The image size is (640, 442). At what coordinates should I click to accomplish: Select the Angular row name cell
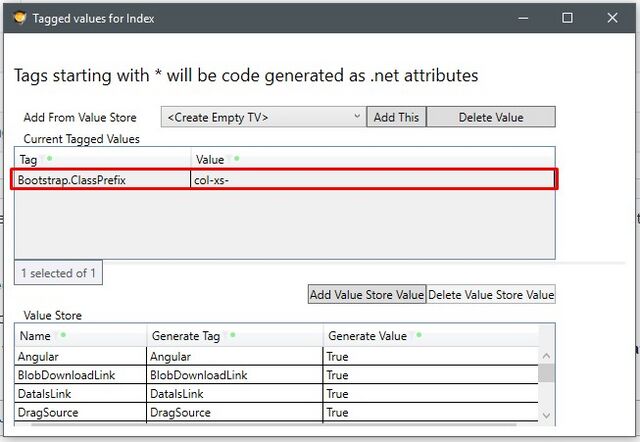tap(80, 356)
